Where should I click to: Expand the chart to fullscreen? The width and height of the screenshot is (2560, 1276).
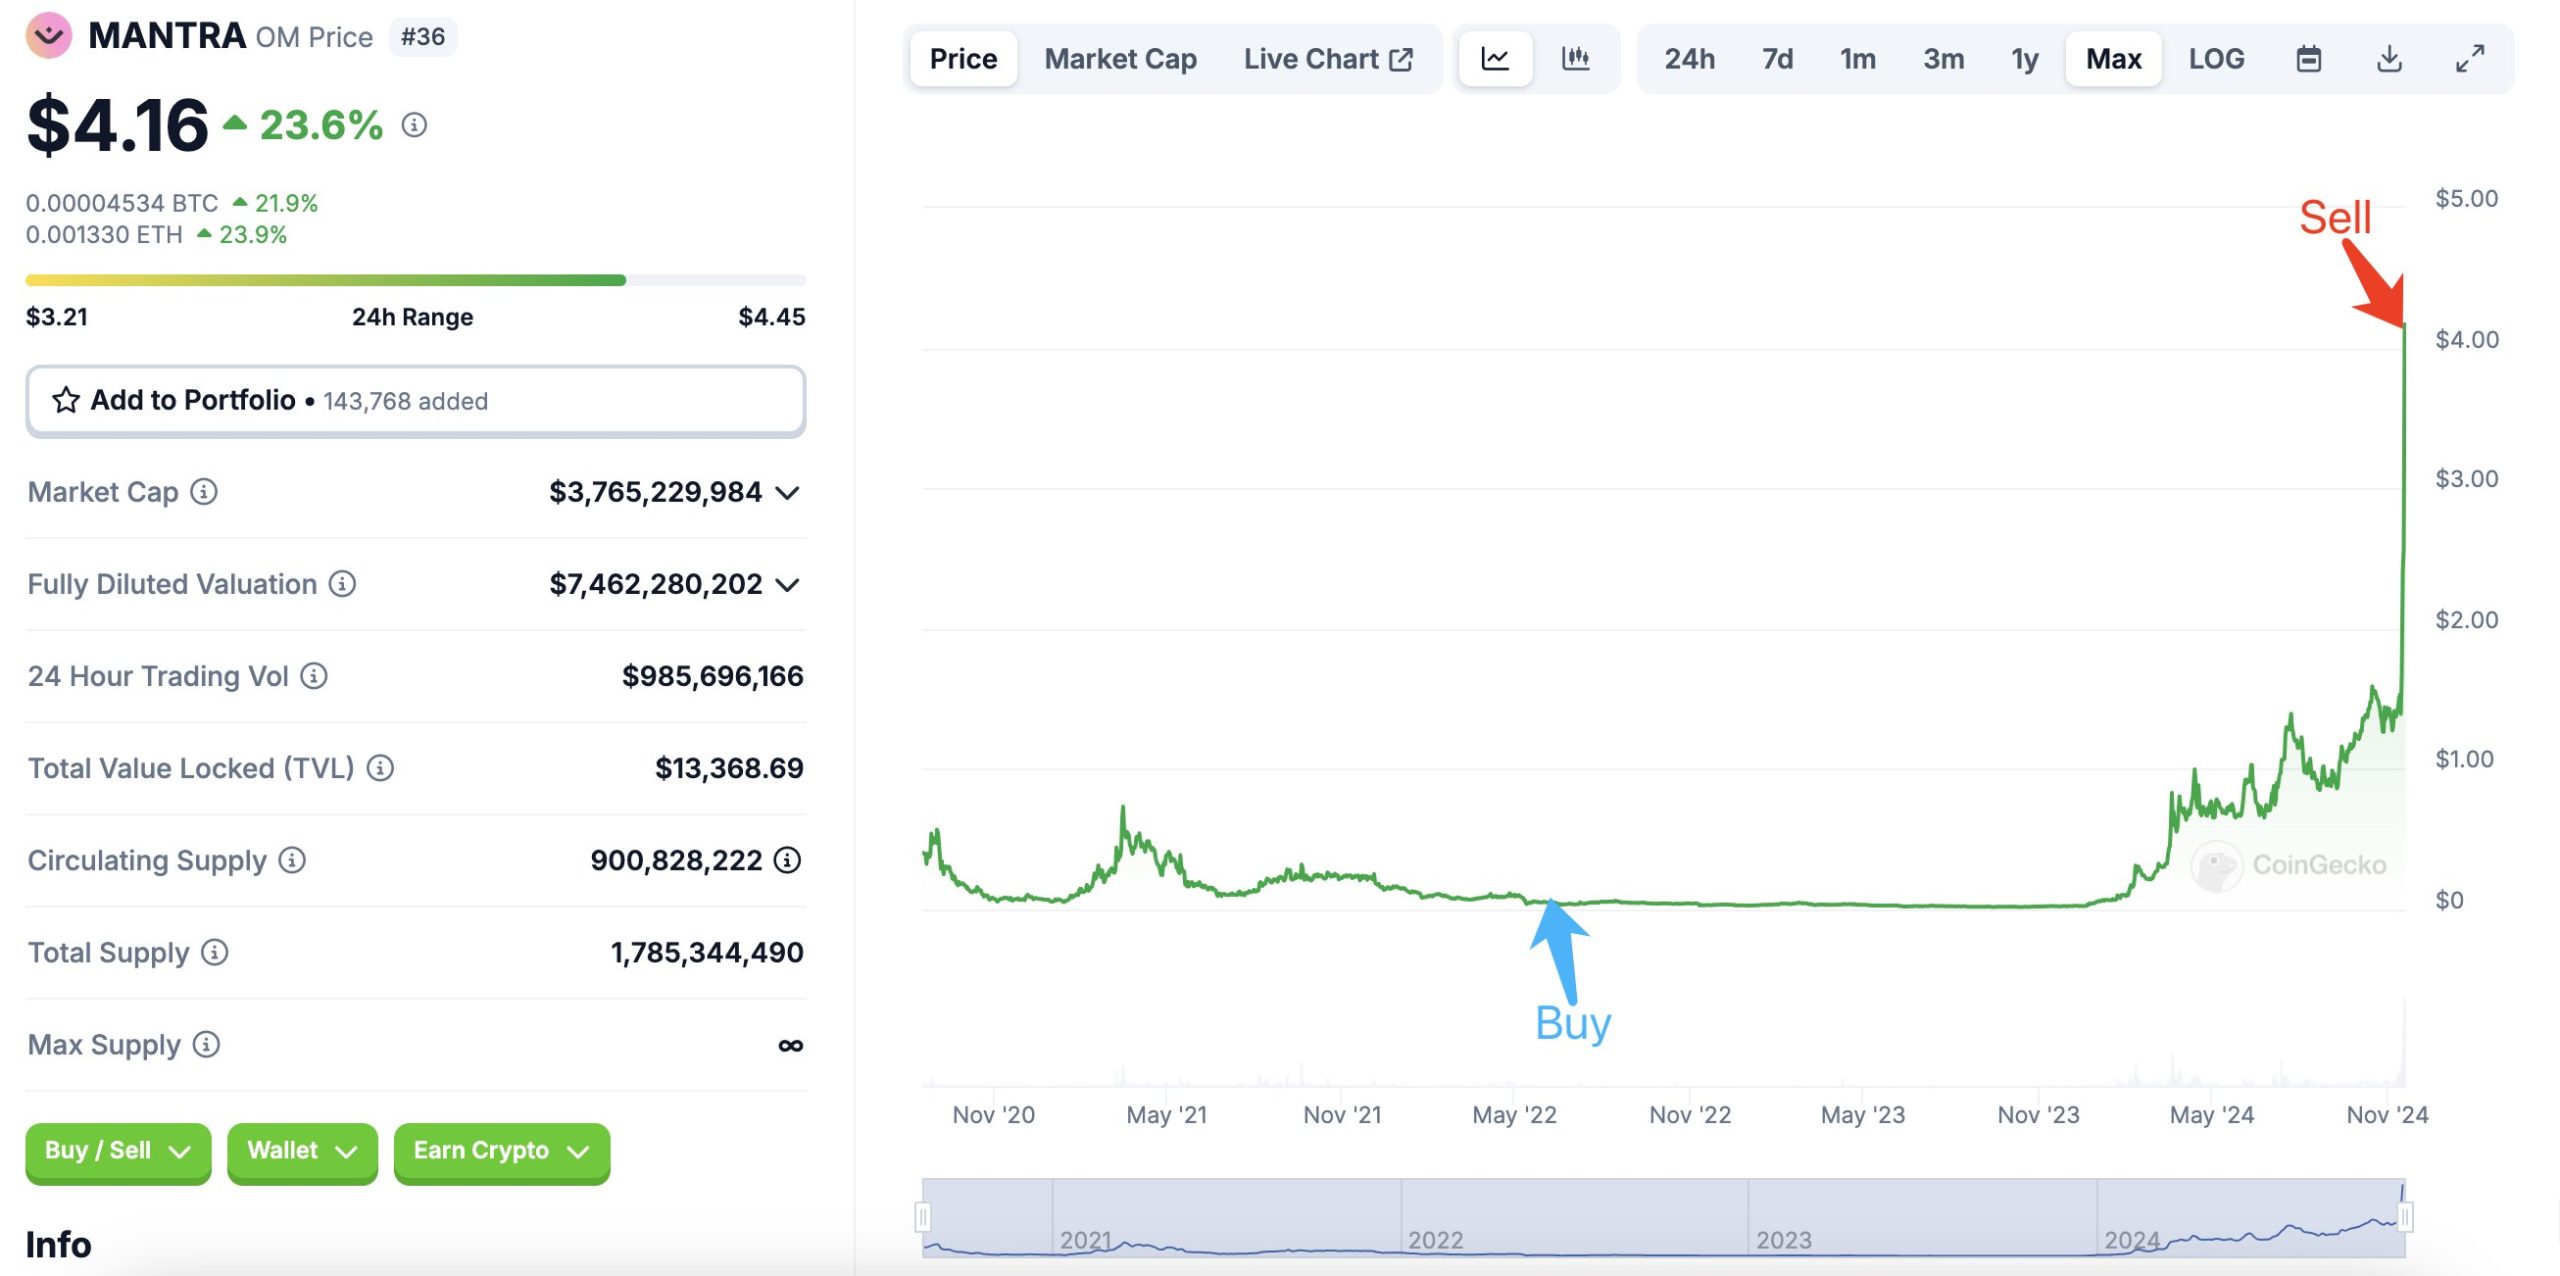point(2470,59)
